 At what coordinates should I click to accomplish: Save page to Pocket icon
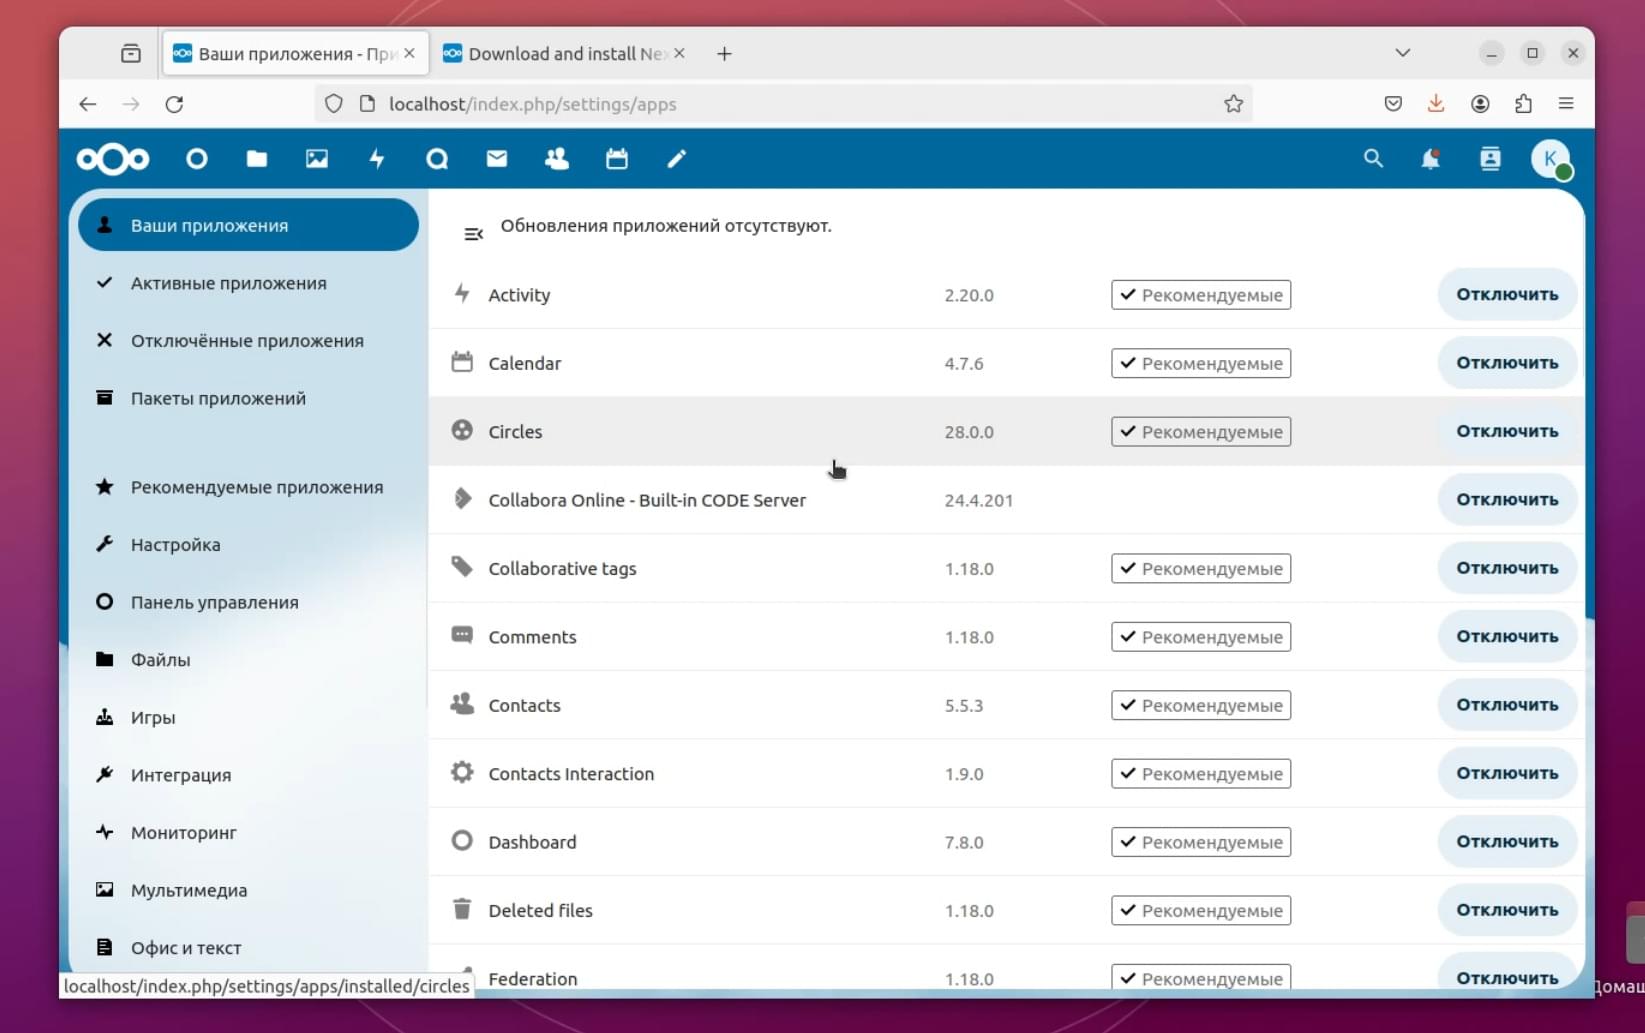(x=1393, y=104)
